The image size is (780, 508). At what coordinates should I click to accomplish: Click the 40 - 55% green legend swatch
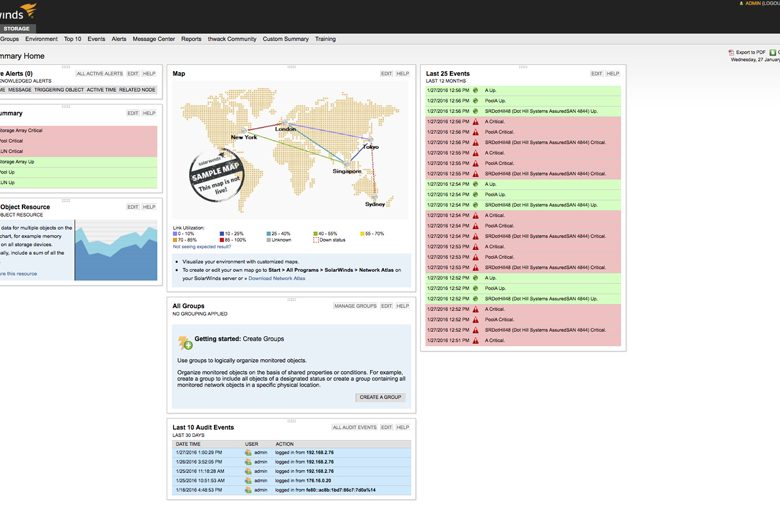(x=315, y=233)
